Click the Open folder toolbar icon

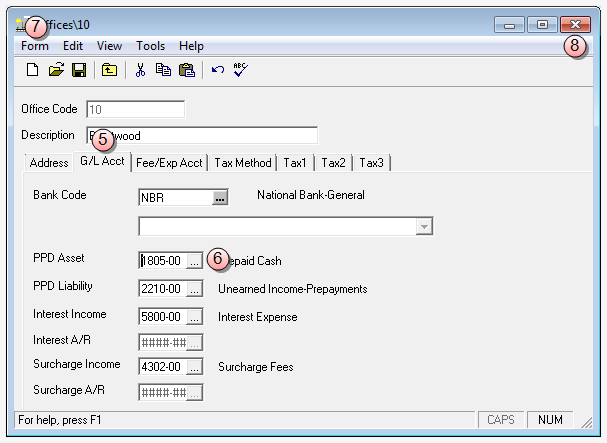point(56,70)
